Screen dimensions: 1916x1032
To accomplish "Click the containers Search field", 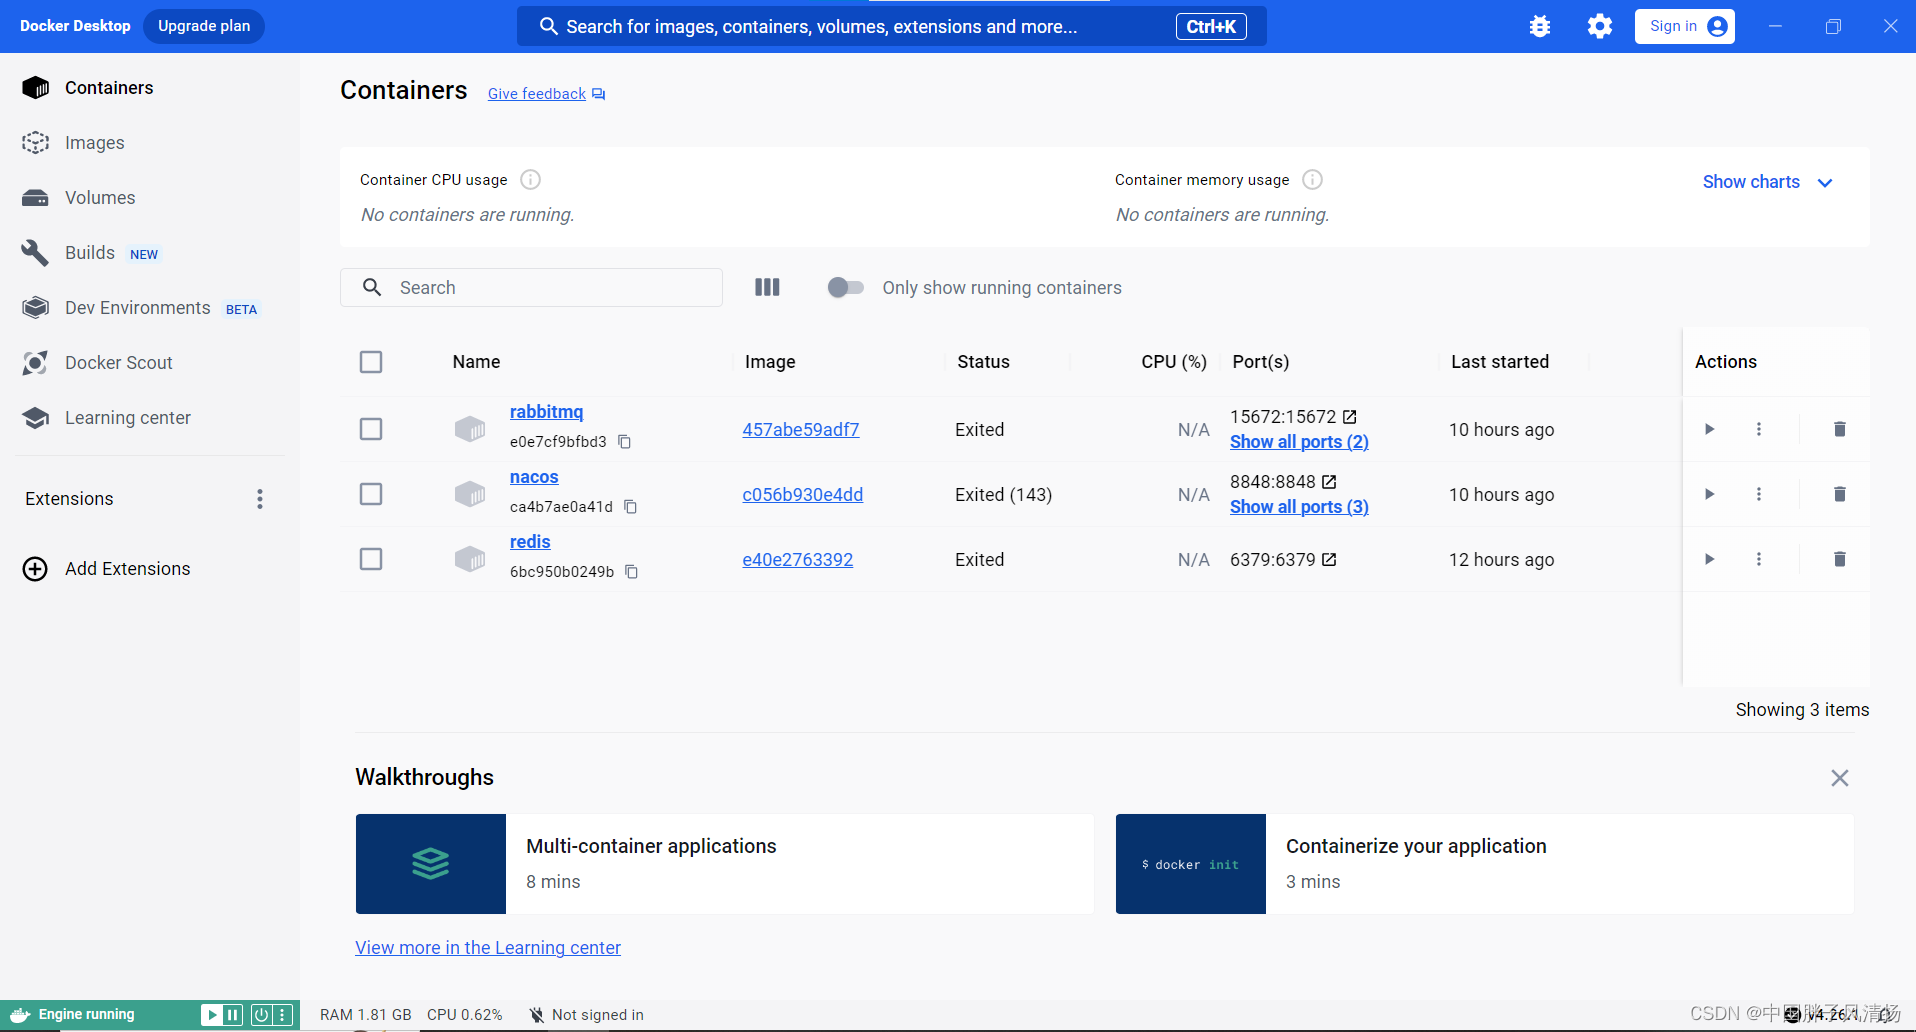I will click(531, 288).
